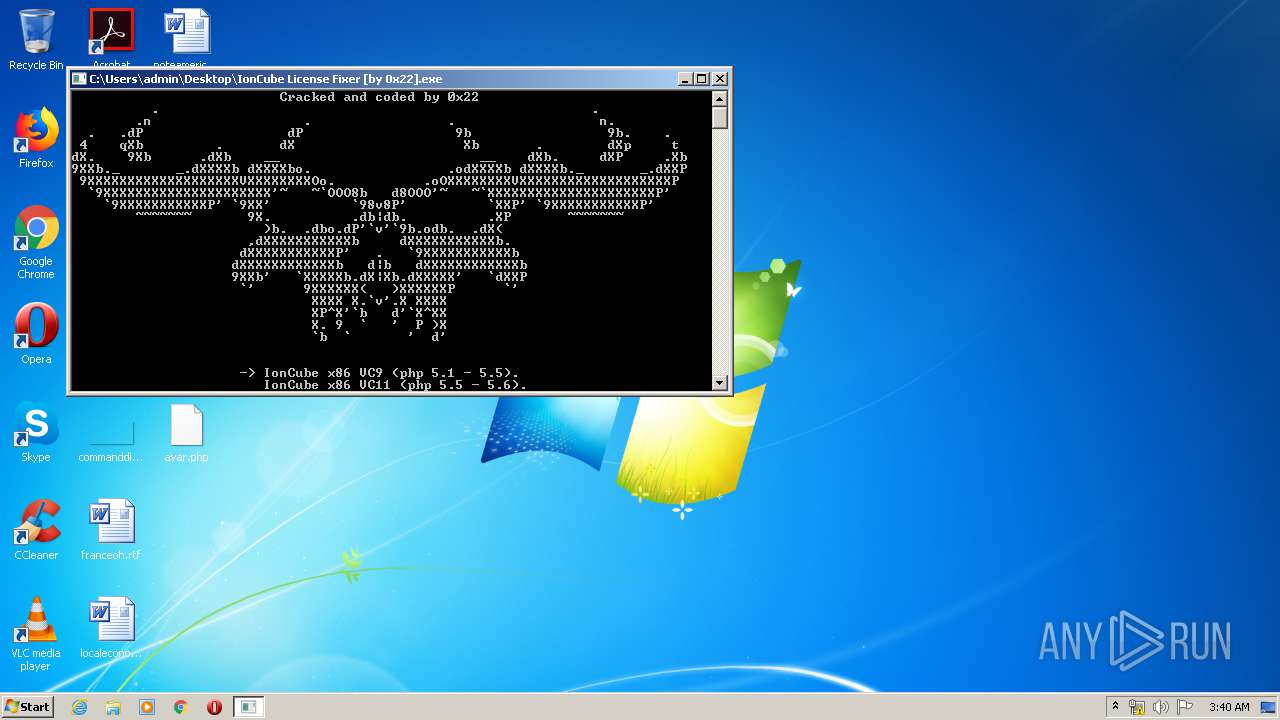The height and width of the screenshot is (720, 1280).
Task: Open the console window system menu icon
Action: (79, 79)
